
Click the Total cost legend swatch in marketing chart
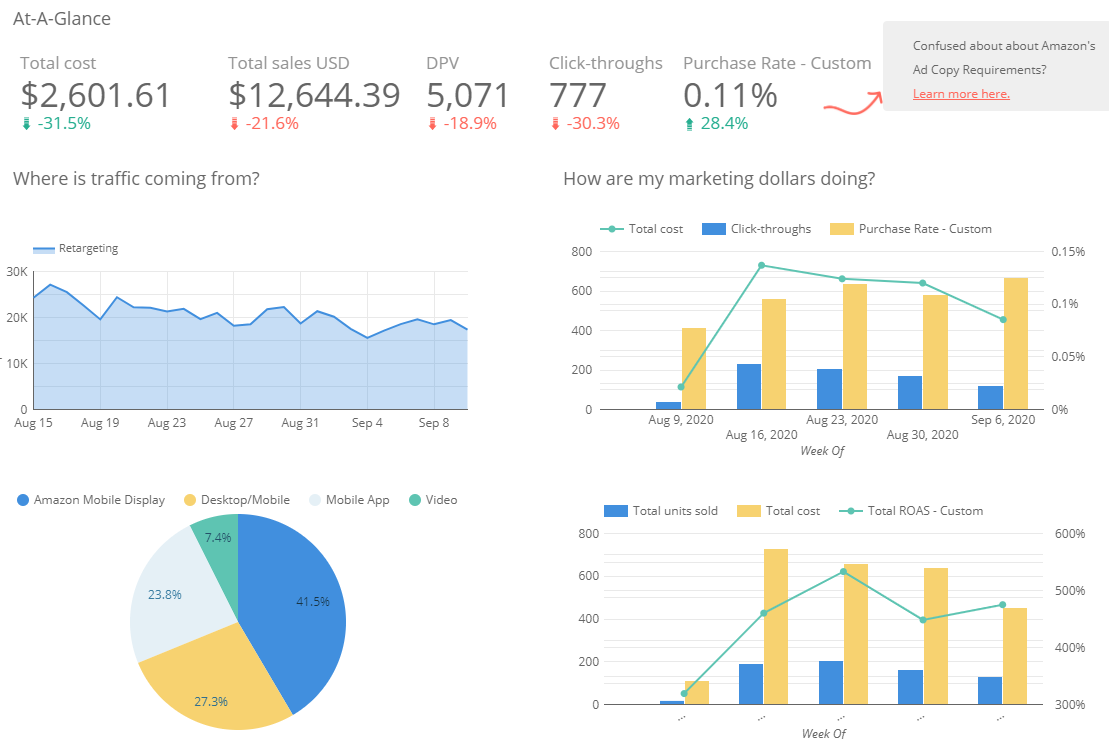pyautogui.click(x=611, y=229)
